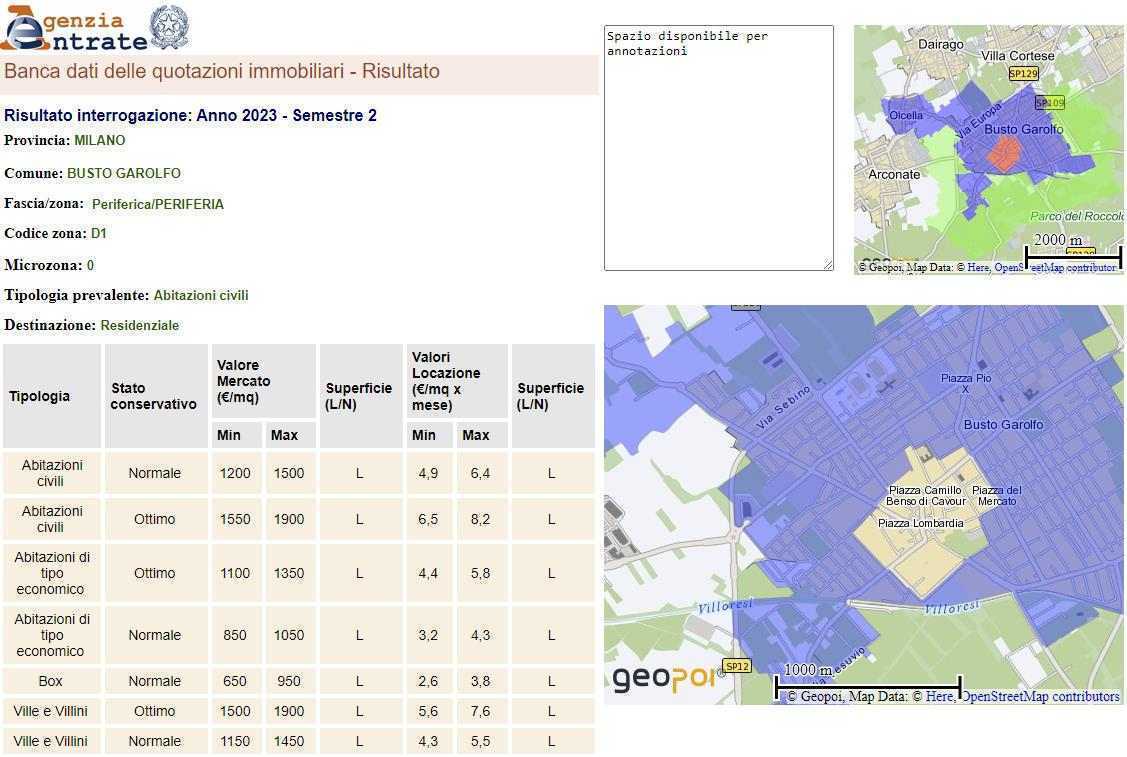Image resolution: width=1127 pixels, height=757 pixels.
Task: Click the 2000 m scale bar on overview map
Action: [1073, 257]
